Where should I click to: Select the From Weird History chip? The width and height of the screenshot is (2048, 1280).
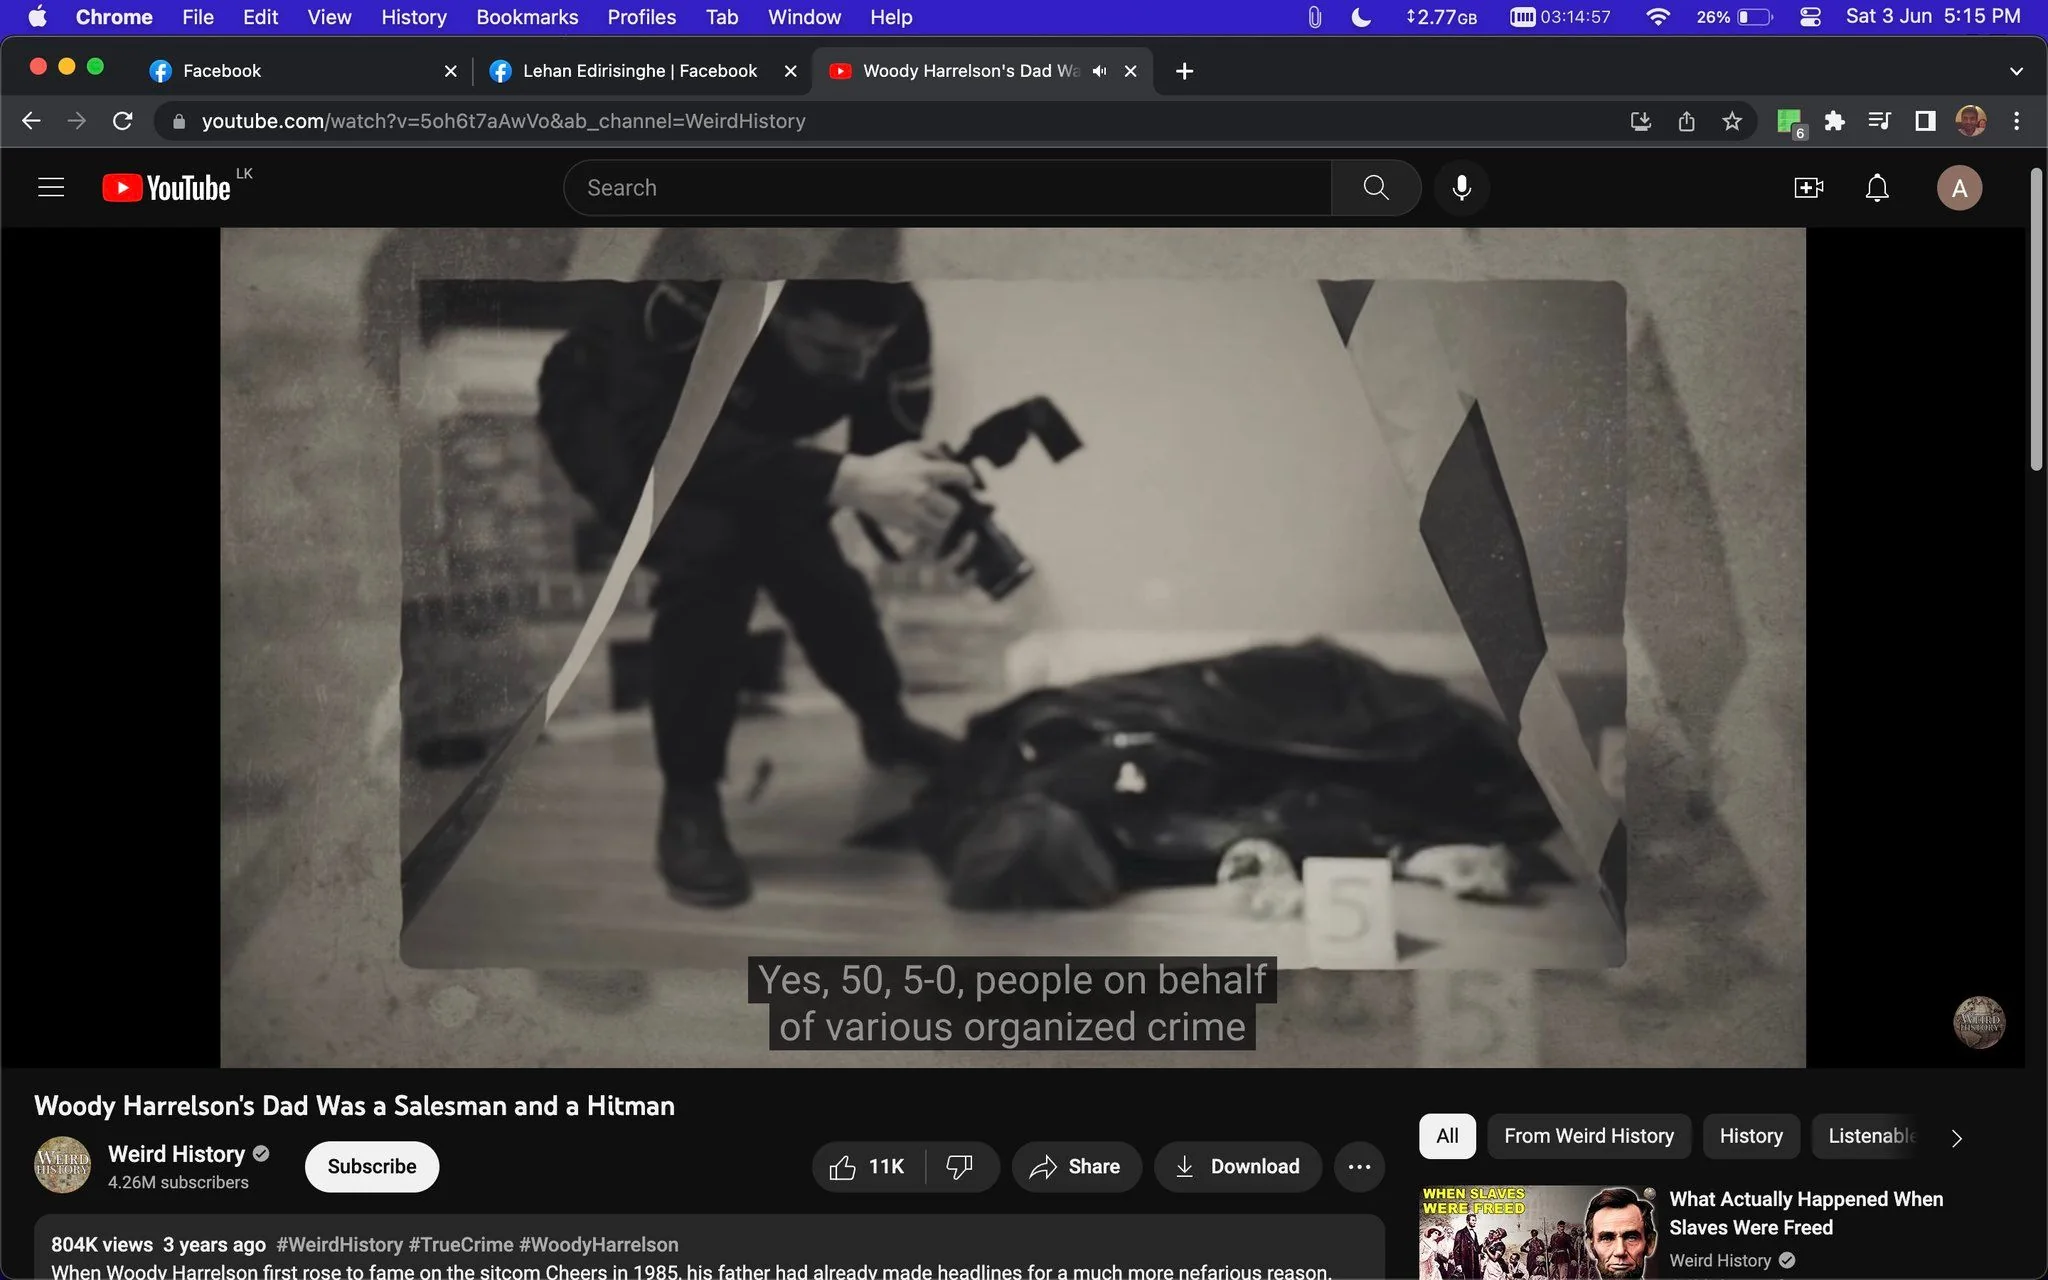click(1589, 1136)
